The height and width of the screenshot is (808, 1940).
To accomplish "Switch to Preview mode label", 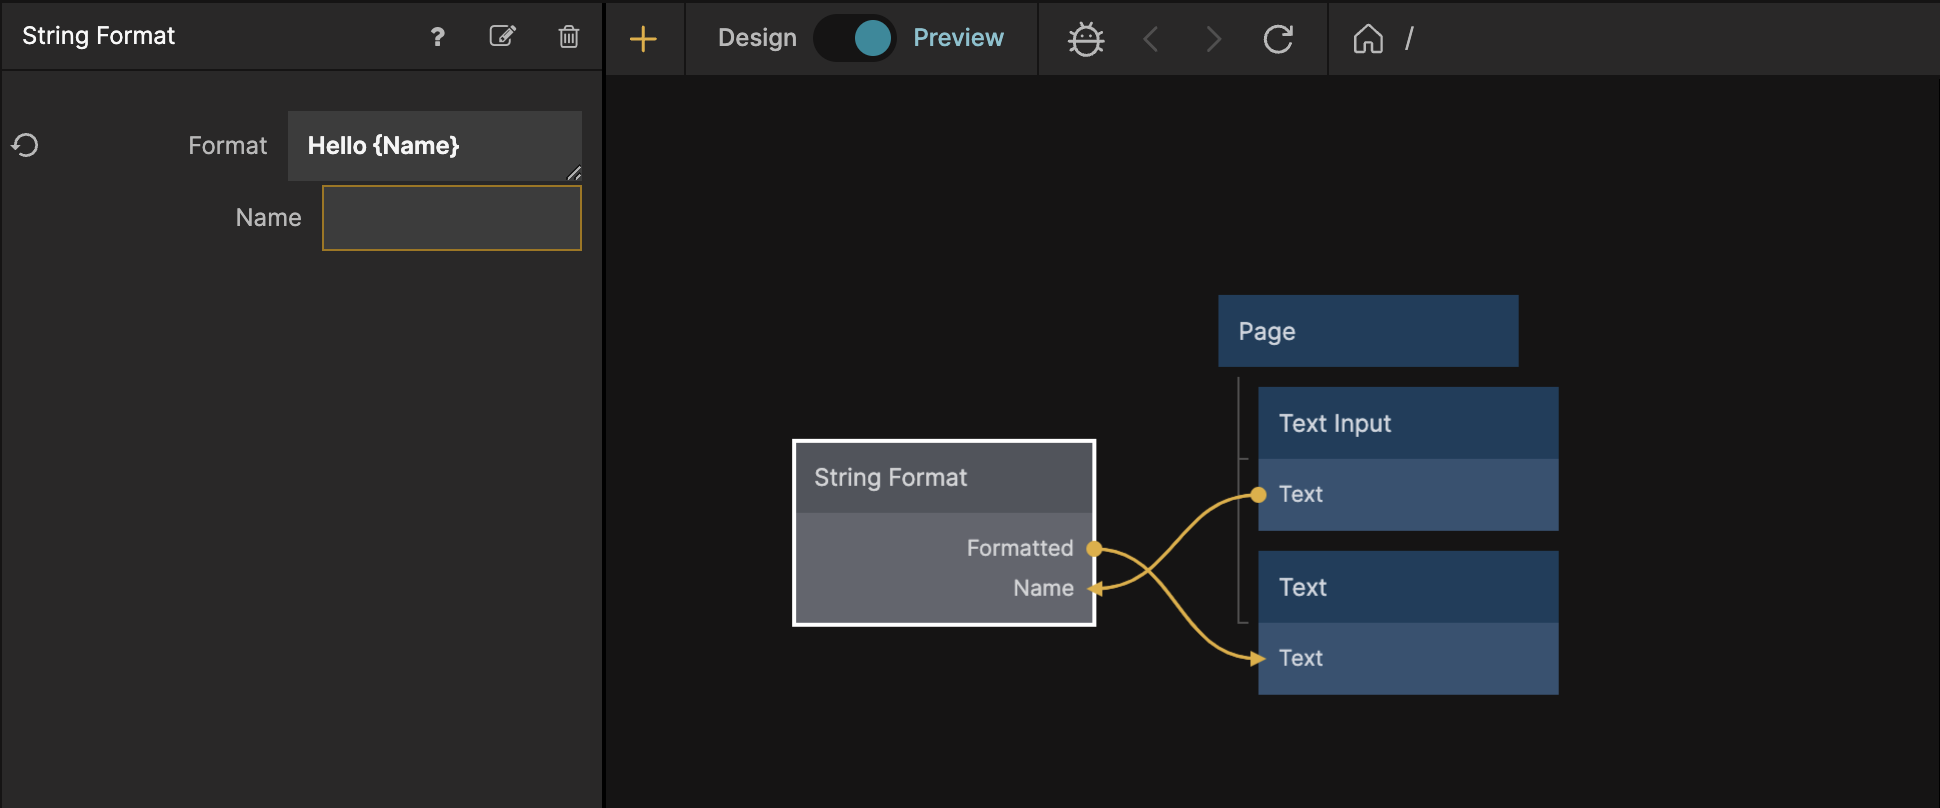I will click(957, 38).
